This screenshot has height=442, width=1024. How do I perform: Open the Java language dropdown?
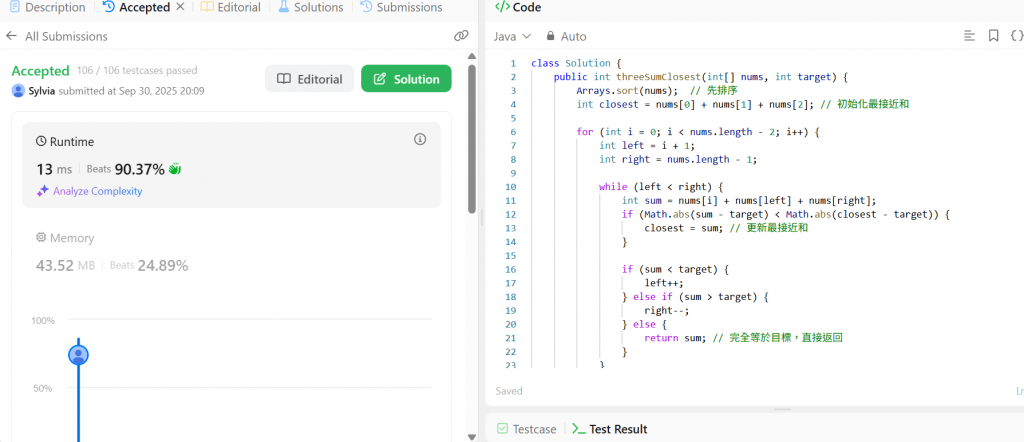click(x=513, y=37)
